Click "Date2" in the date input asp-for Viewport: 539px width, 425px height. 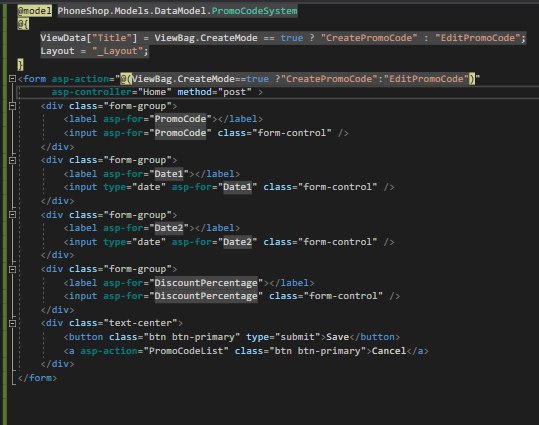(238, 242)
